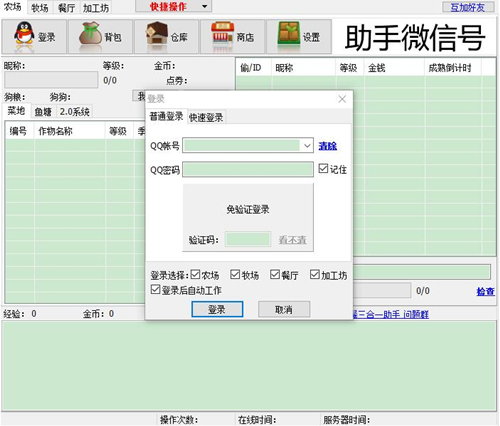Image resolution: width=500 pixels, height=426 pixels.
Task: Switch to the 加工坊 top tab
Action: 96,8
